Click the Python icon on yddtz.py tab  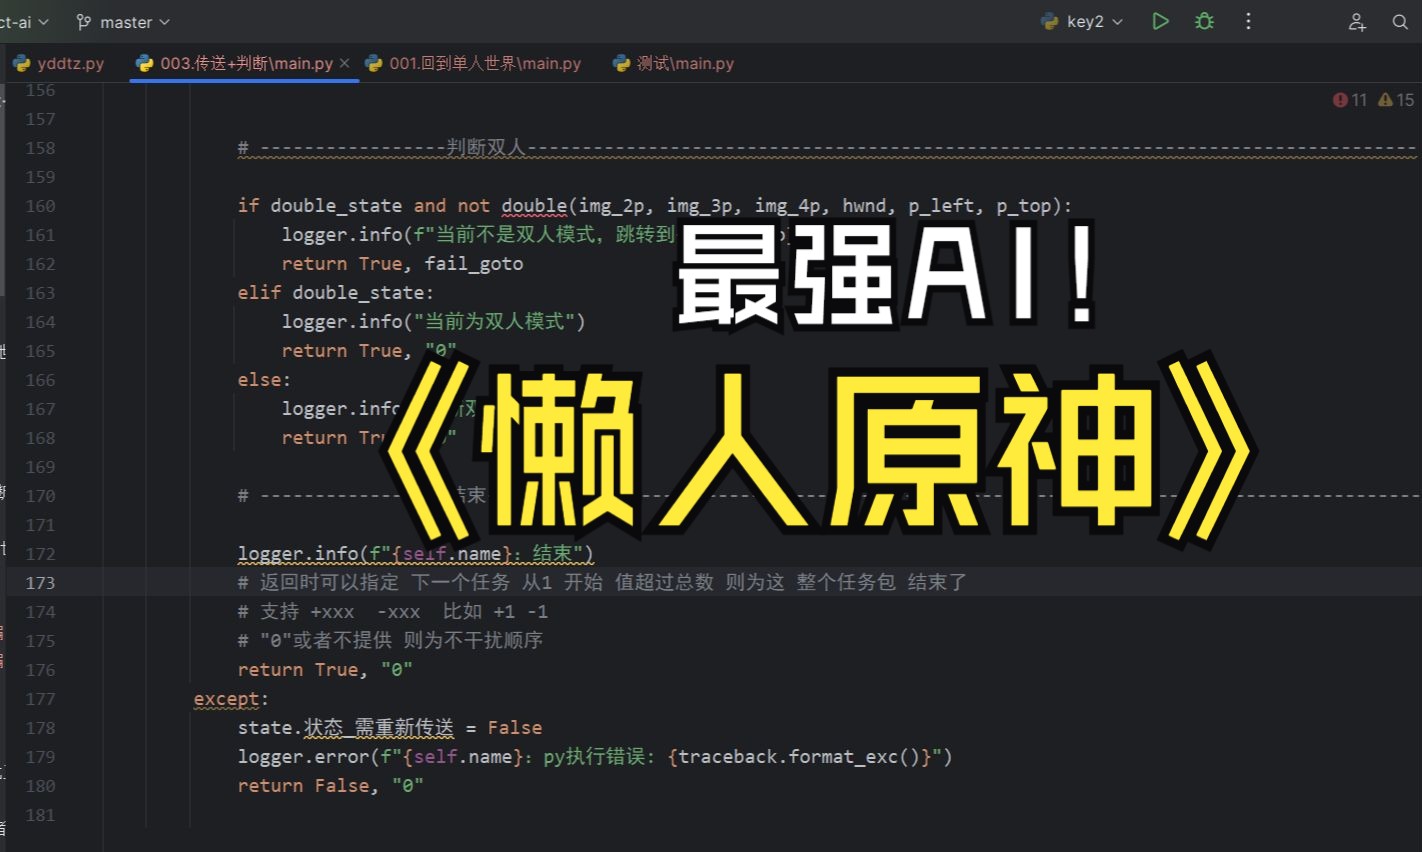[x=22, y=63]
